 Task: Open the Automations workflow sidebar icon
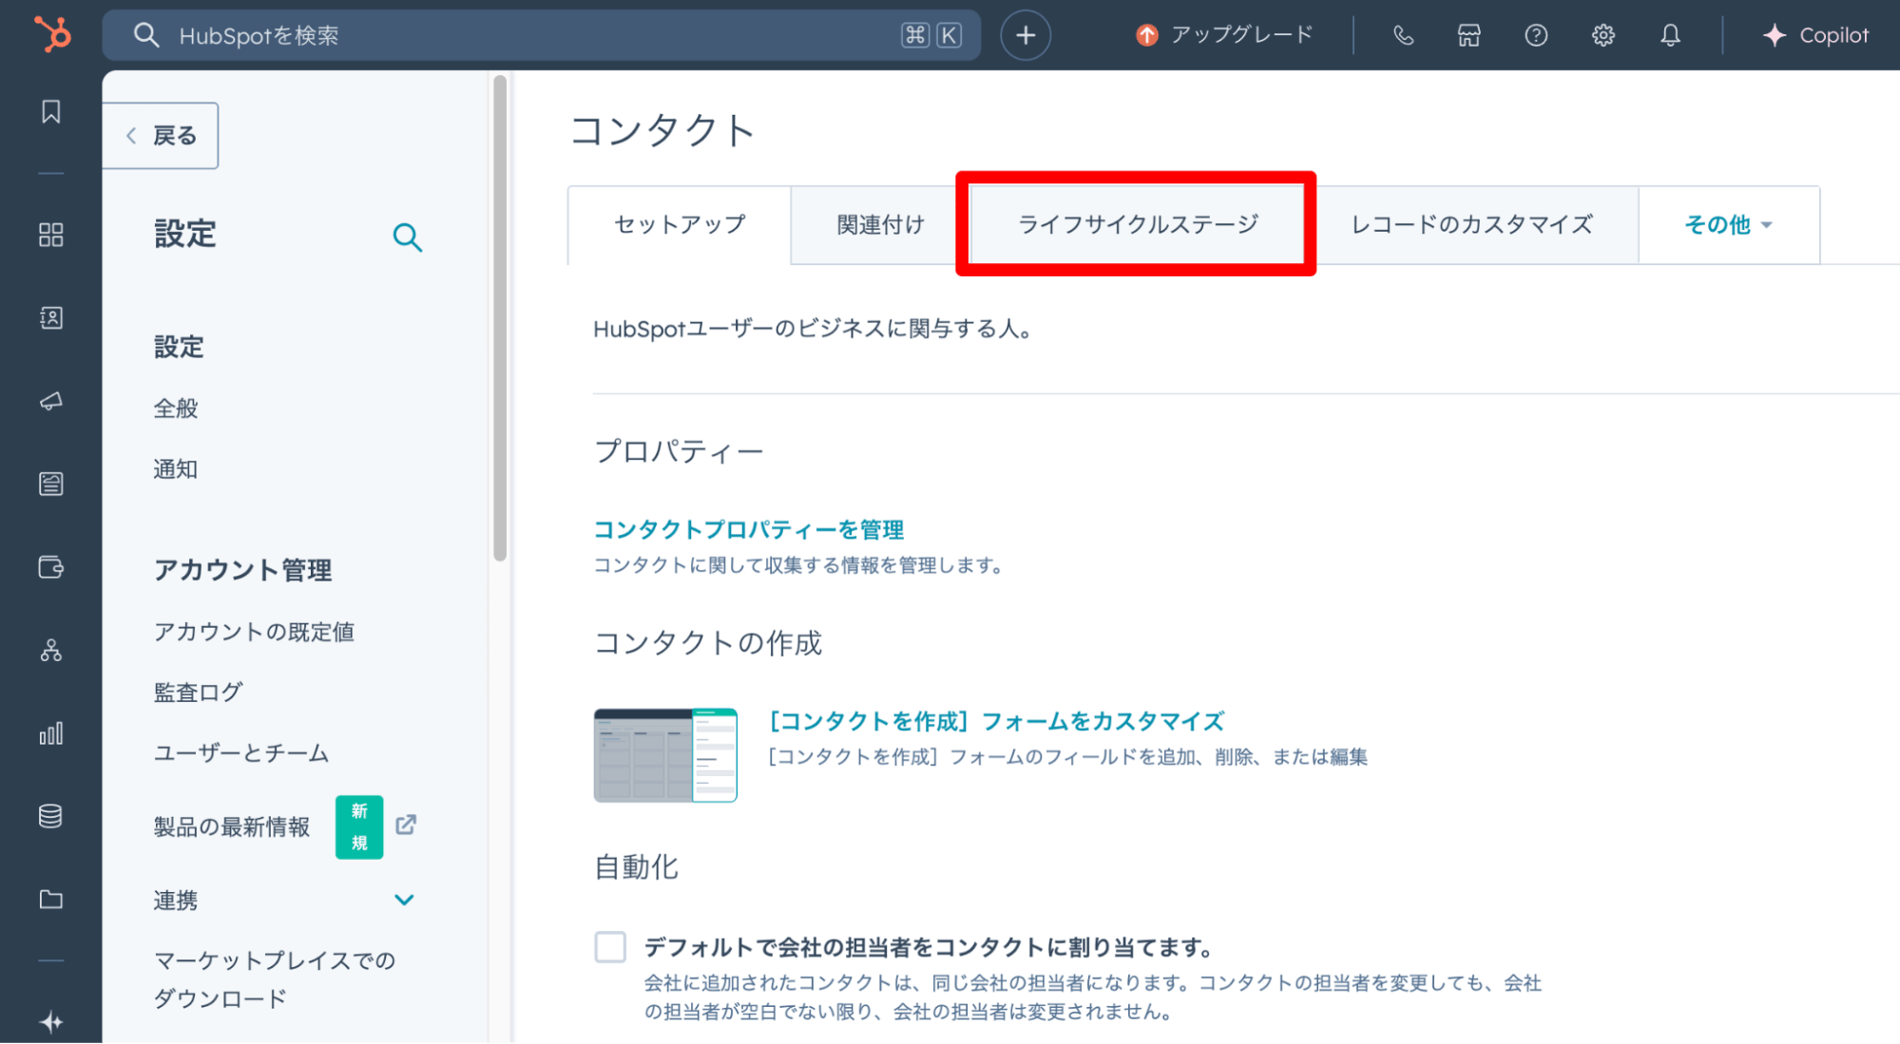click(52, 650)
